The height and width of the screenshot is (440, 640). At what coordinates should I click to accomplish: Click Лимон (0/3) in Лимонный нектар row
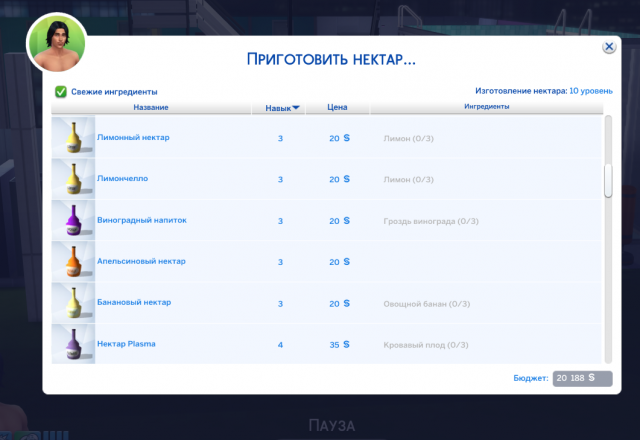(x=408, y=138)
